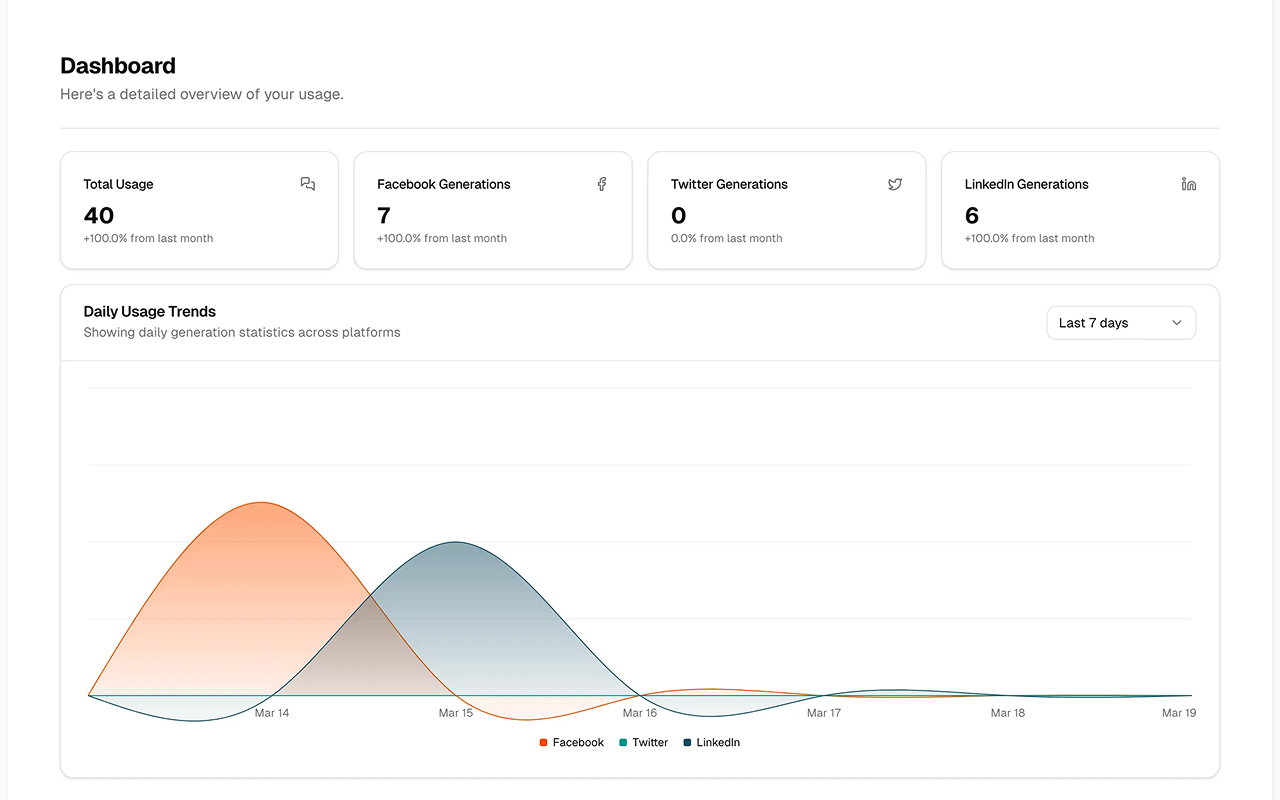This screenshot has width=1280, height=800.
Task: Click the dark blue LinkedIn legend swatch
Action: (x=687, y=743)
